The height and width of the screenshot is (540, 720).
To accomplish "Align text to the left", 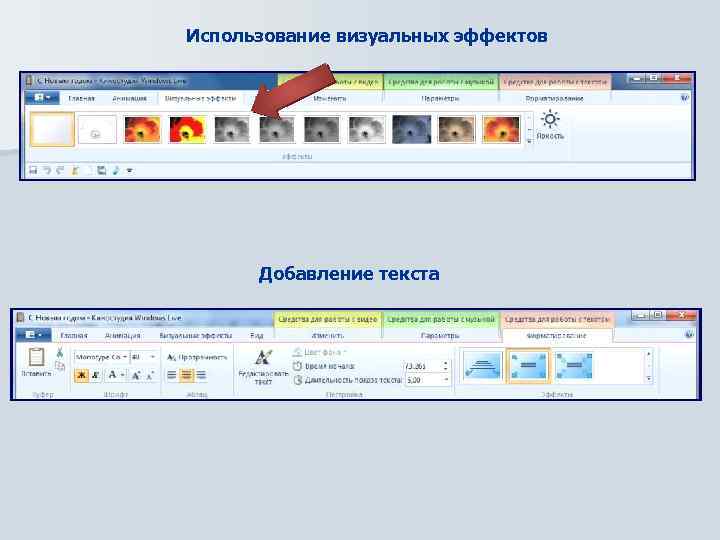I will 172,375.
